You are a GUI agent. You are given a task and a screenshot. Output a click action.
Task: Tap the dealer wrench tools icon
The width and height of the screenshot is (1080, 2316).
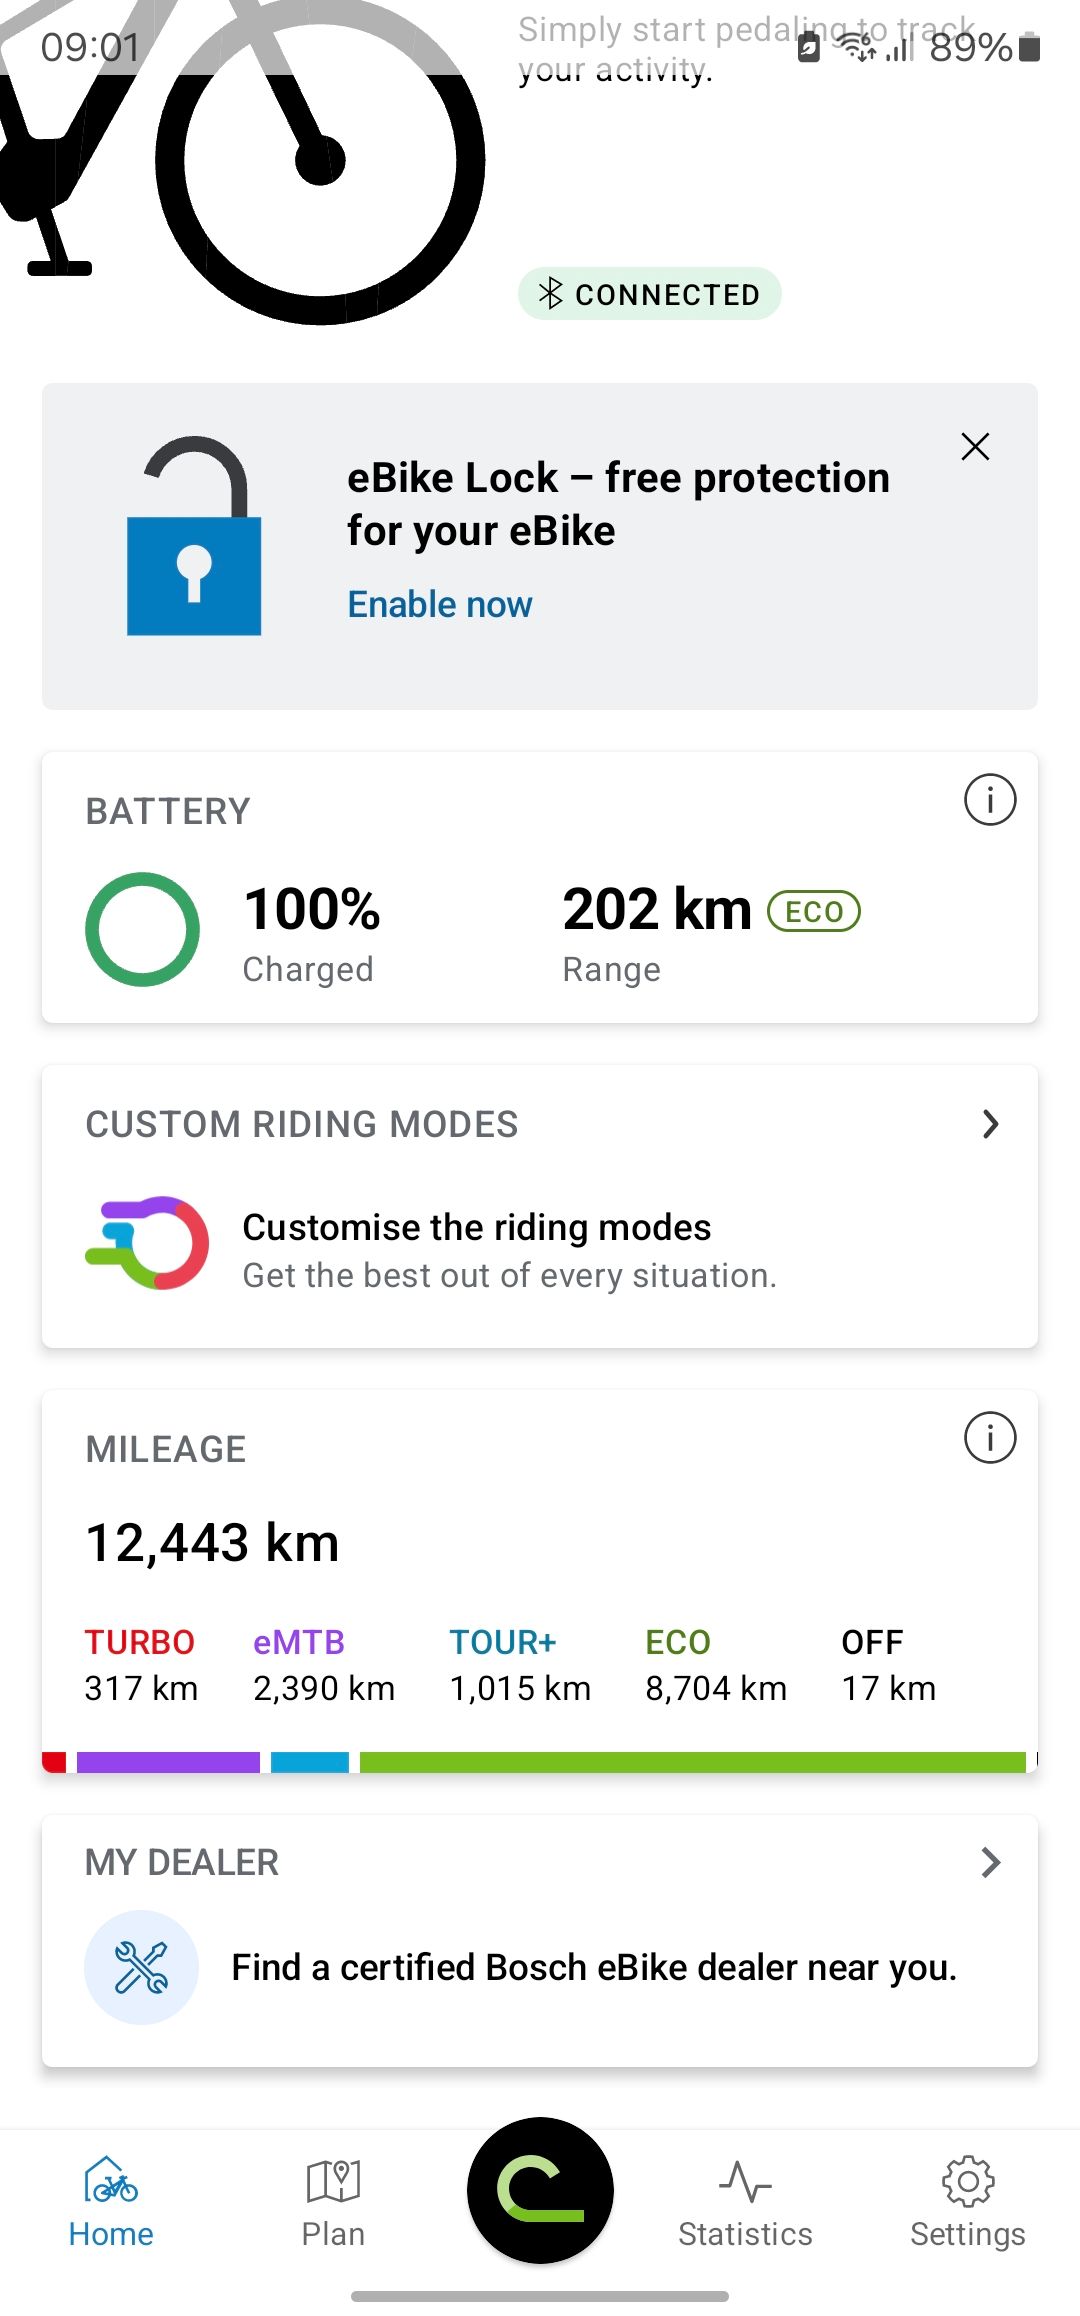141,1967
